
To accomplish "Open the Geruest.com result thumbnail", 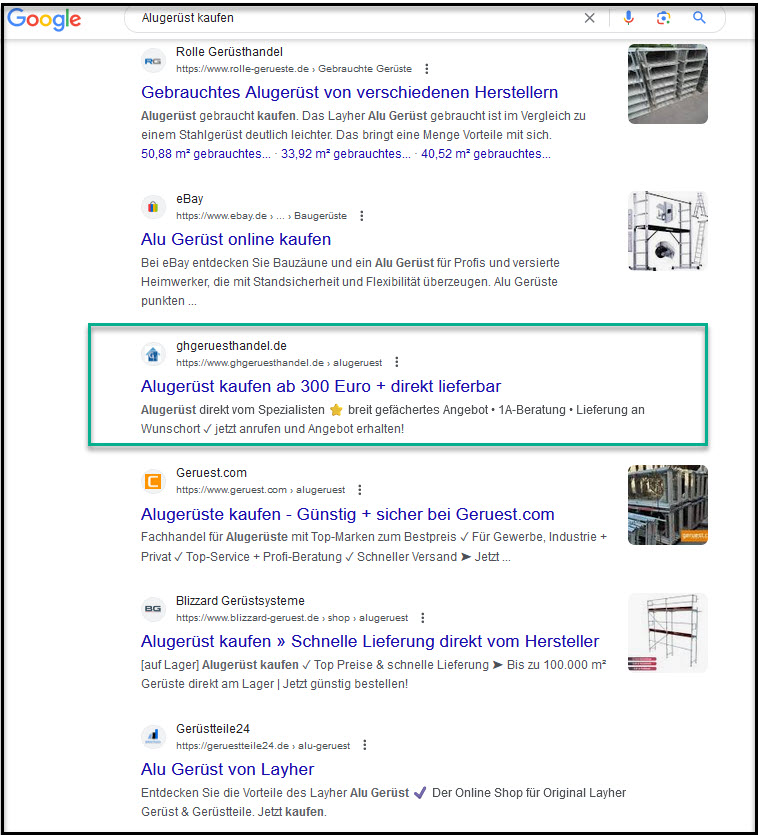I will coord(667,505).
